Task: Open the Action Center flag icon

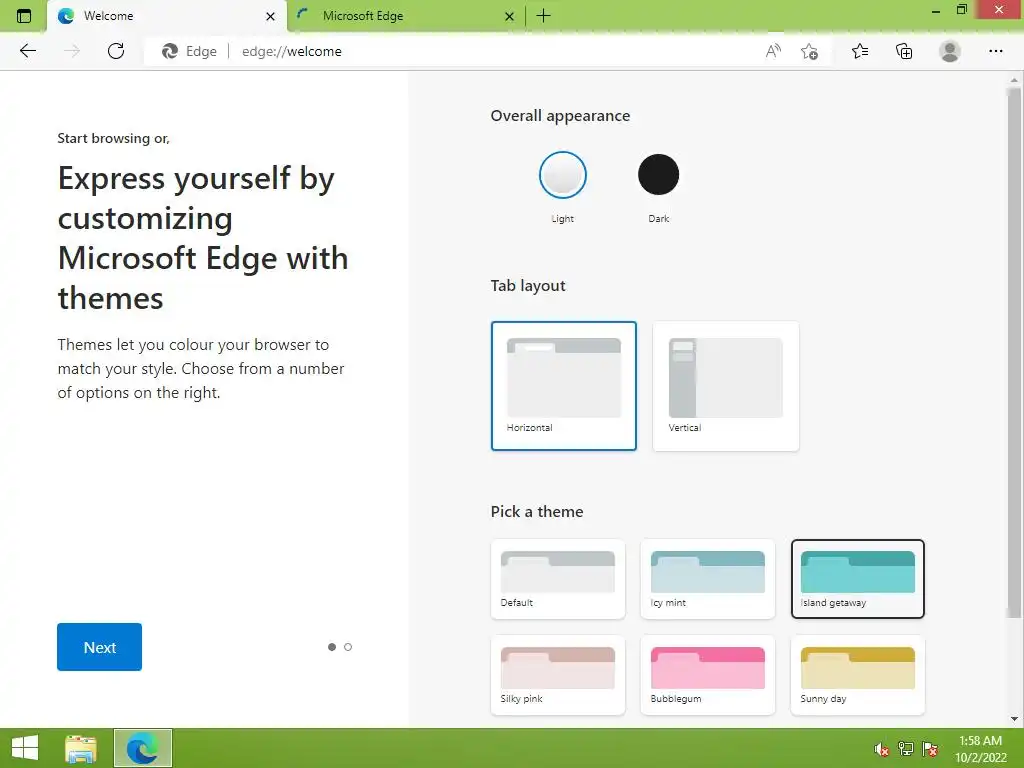Action: (930, 748)
